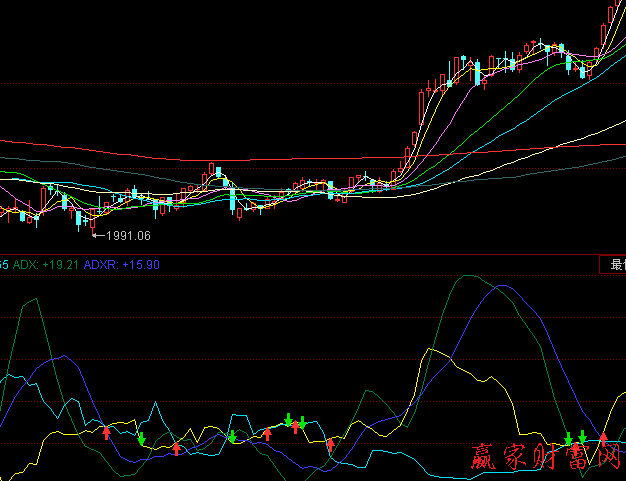626x481 pixels.
Task: Click the highest peak of yellow indicator line
Action: (x=430, y=350)
